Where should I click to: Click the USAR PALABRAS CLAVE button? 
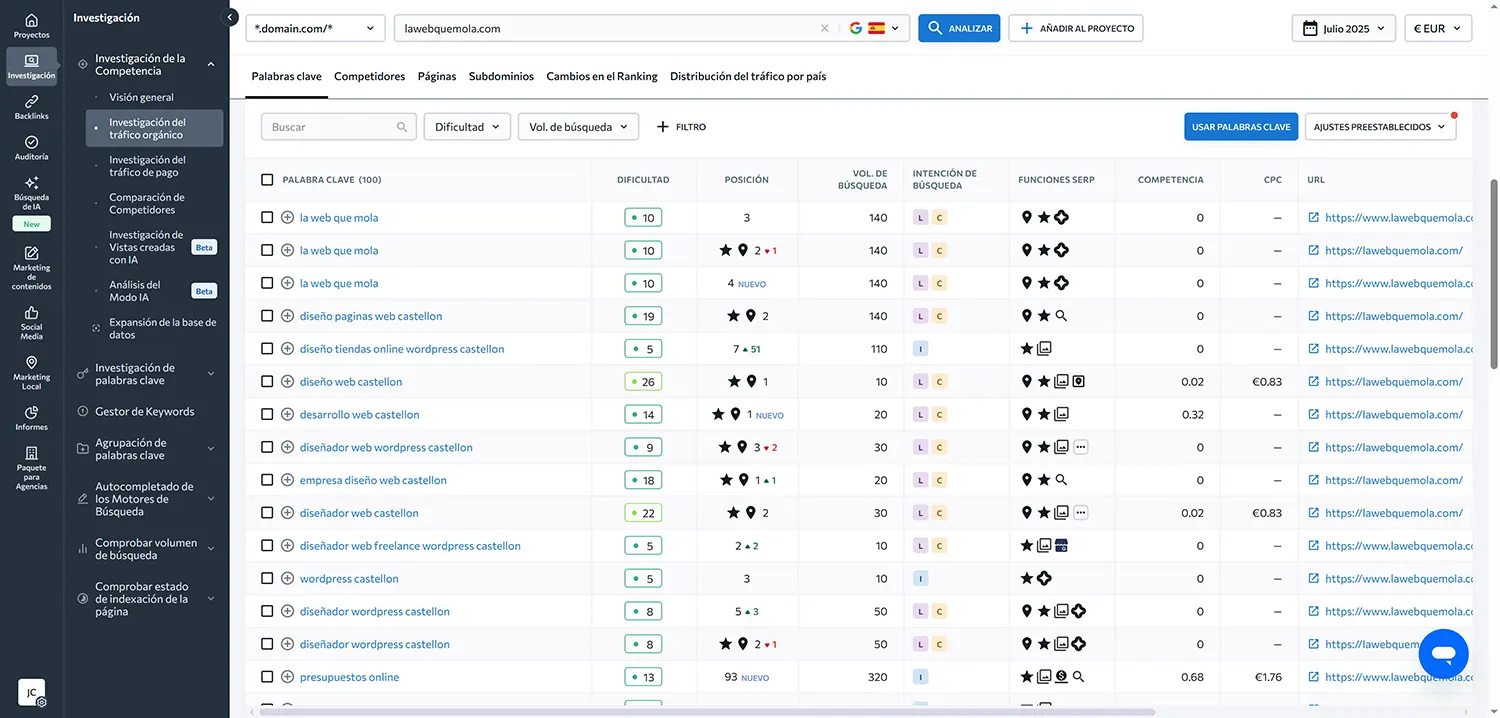pos(1240,127)
